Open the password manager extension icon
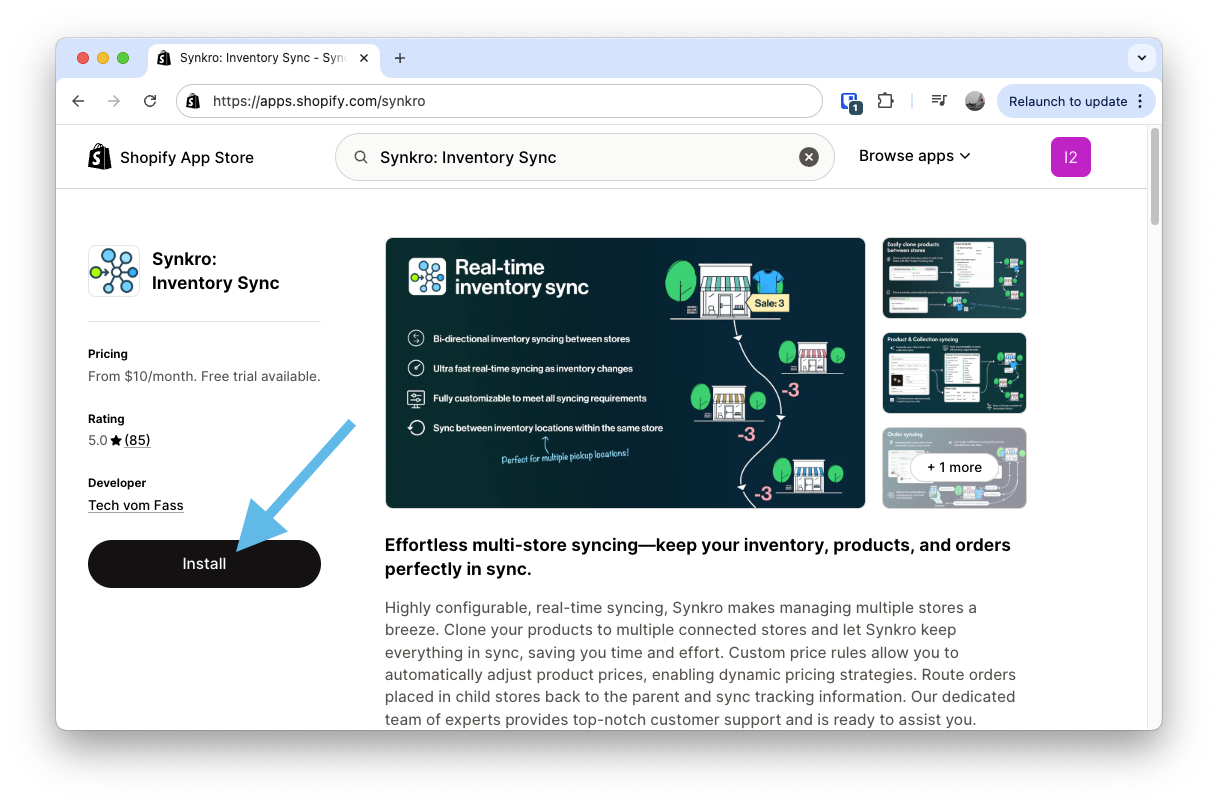The width and height of the screenshot is (1218, 804). (x=850, y=102)
